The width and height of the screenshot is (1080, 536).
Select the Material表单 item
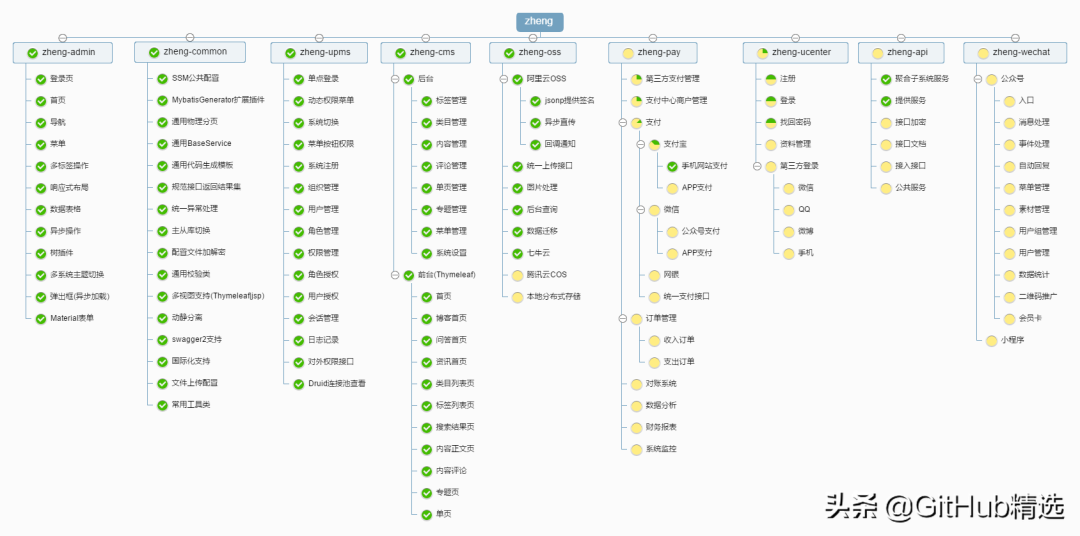pyautogui.click(x=65, y=318)
